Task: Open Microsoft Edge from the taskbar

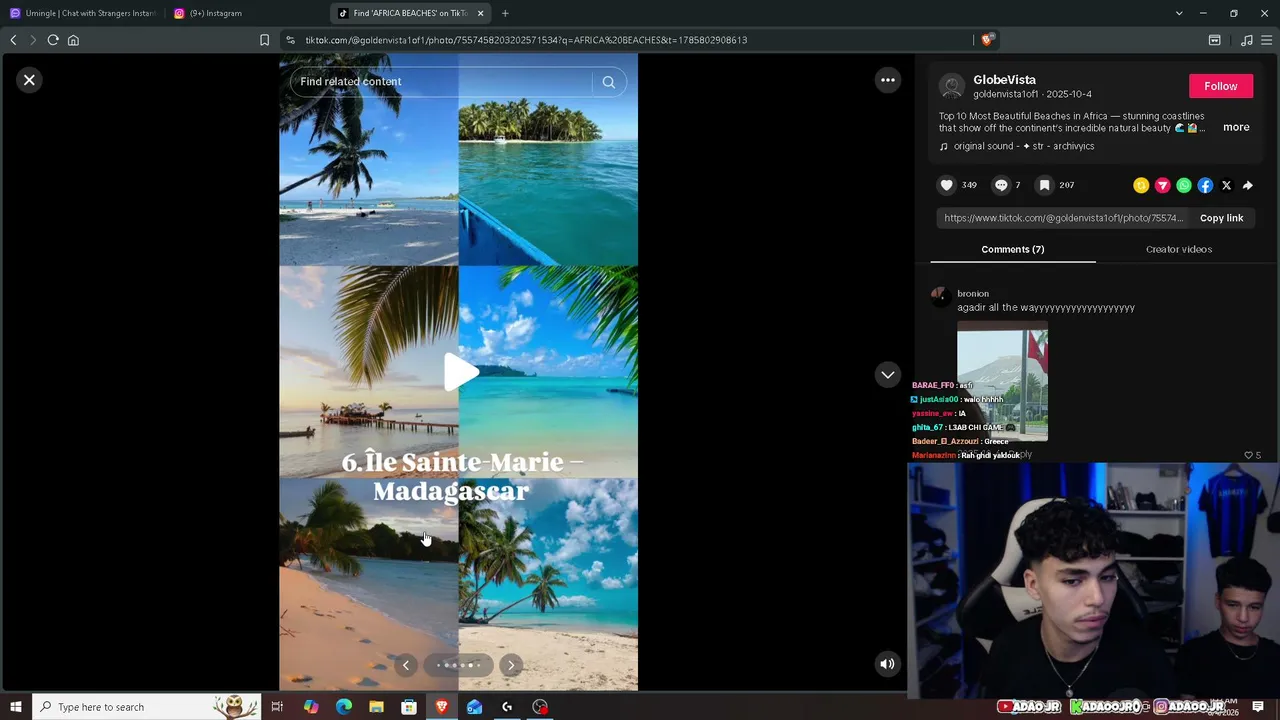Action: [x=344, y=707]
